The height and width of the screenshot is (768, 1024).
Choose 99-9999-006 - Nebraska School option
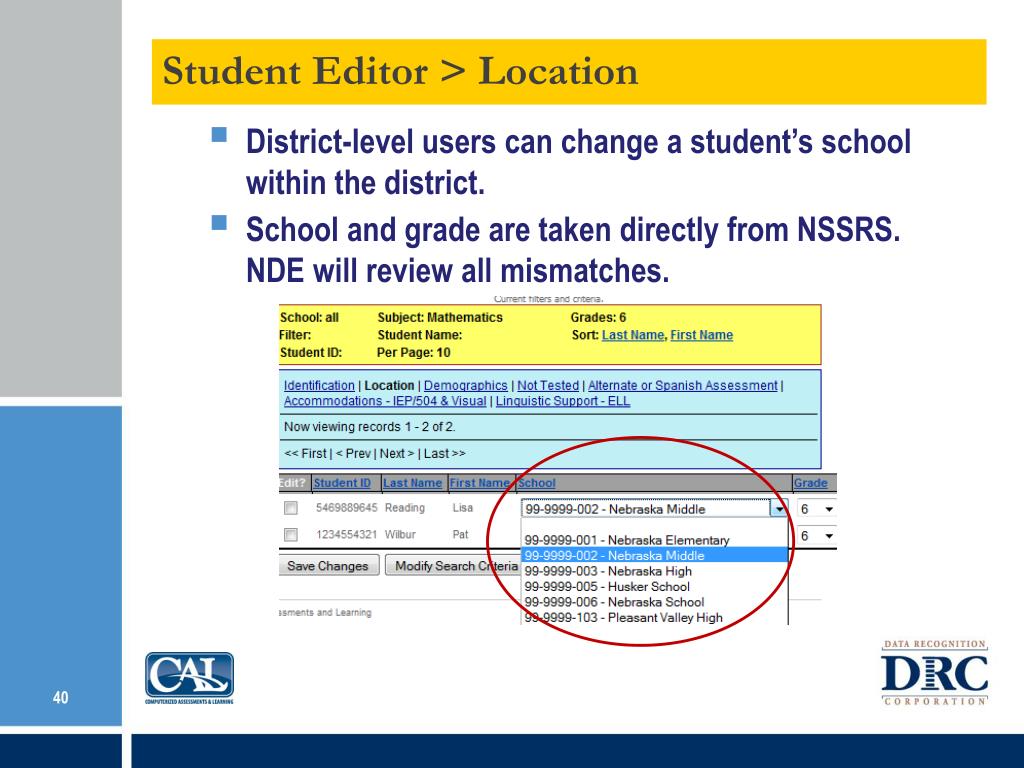pyautogui.click(x=614, y=602)
